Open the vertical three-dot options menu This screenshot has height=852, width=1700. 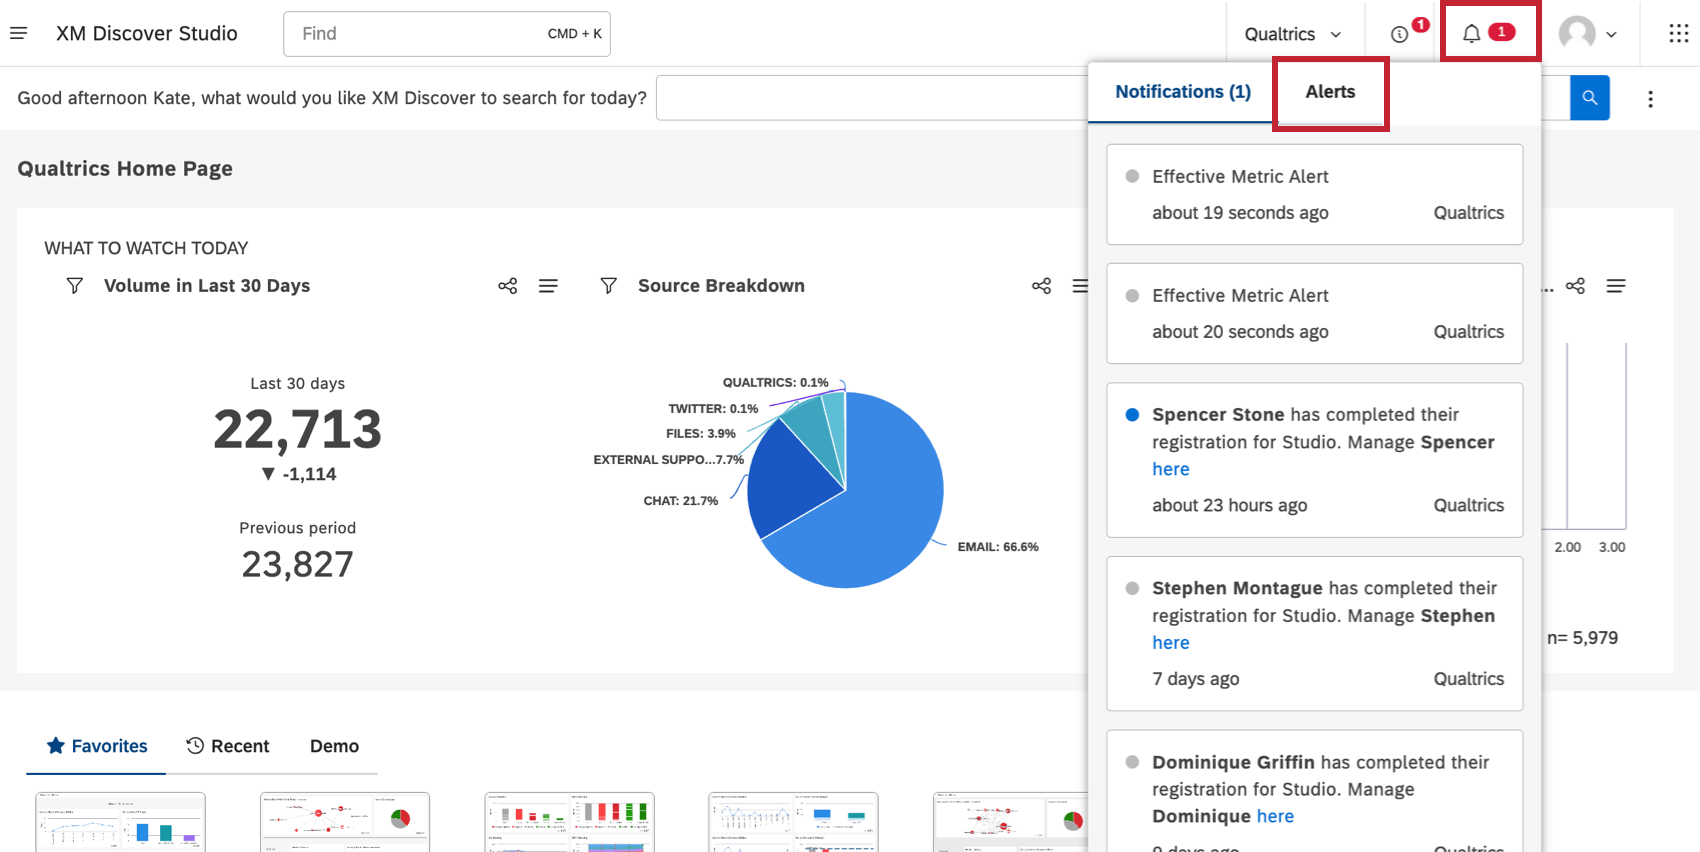pos(1650,99)
